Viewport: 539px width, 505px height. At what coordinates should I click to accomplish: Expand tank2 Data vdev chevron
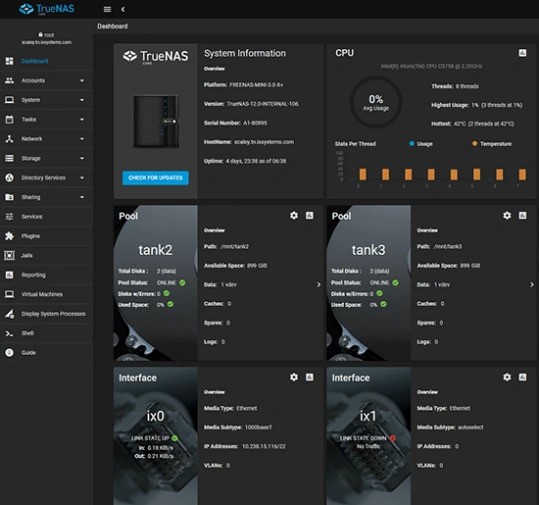tap(319, 285)
